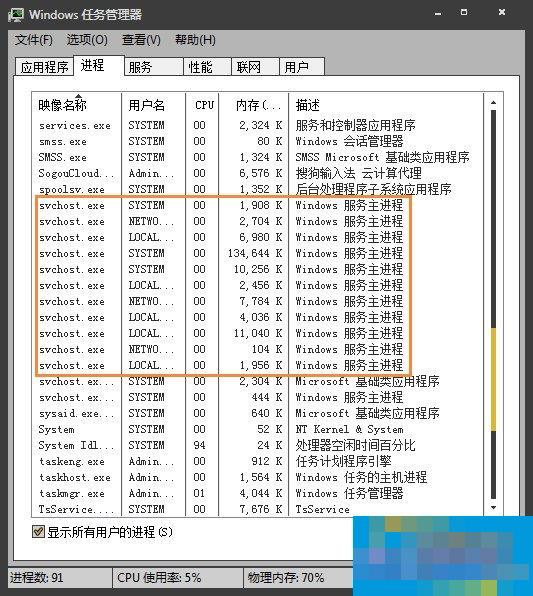Screen dimensions: 533x596
Task: Switch to the 服务 tab
Action: (x=154, y=67)
